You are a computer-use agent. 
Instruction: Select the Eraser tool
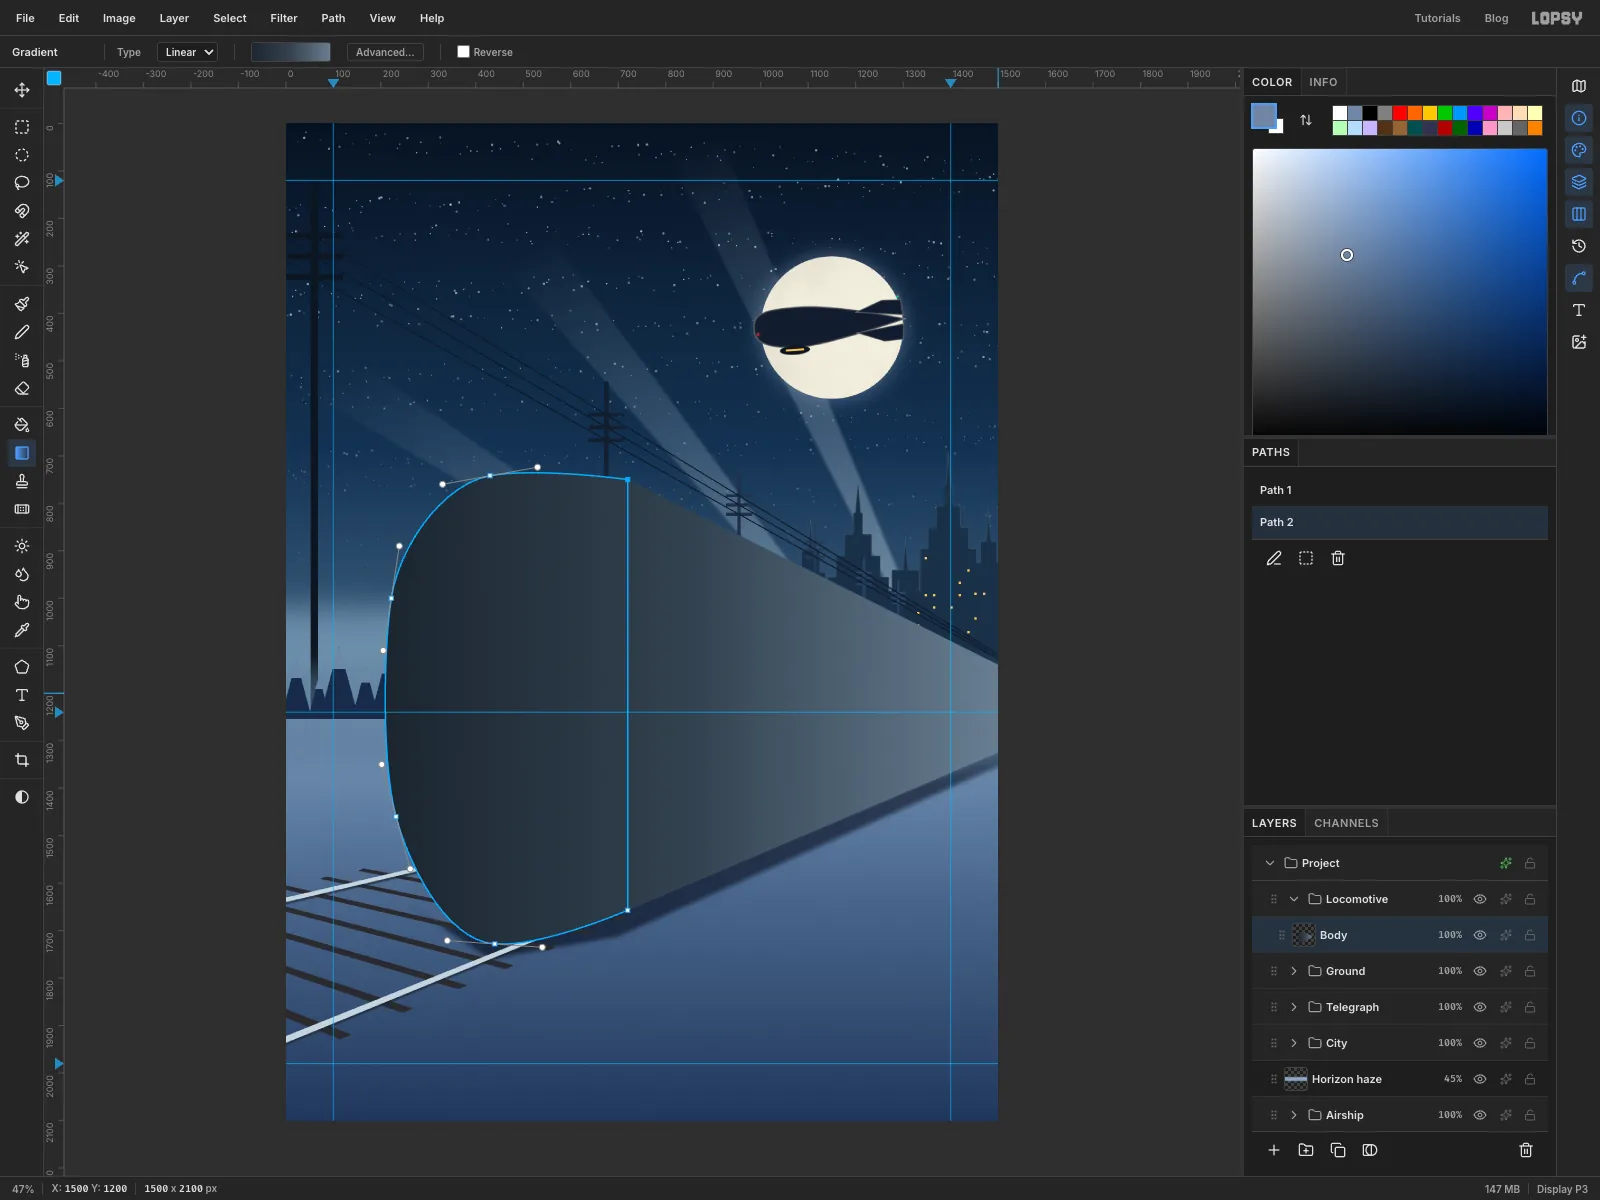pyautogui.click(x=22, y=388)
